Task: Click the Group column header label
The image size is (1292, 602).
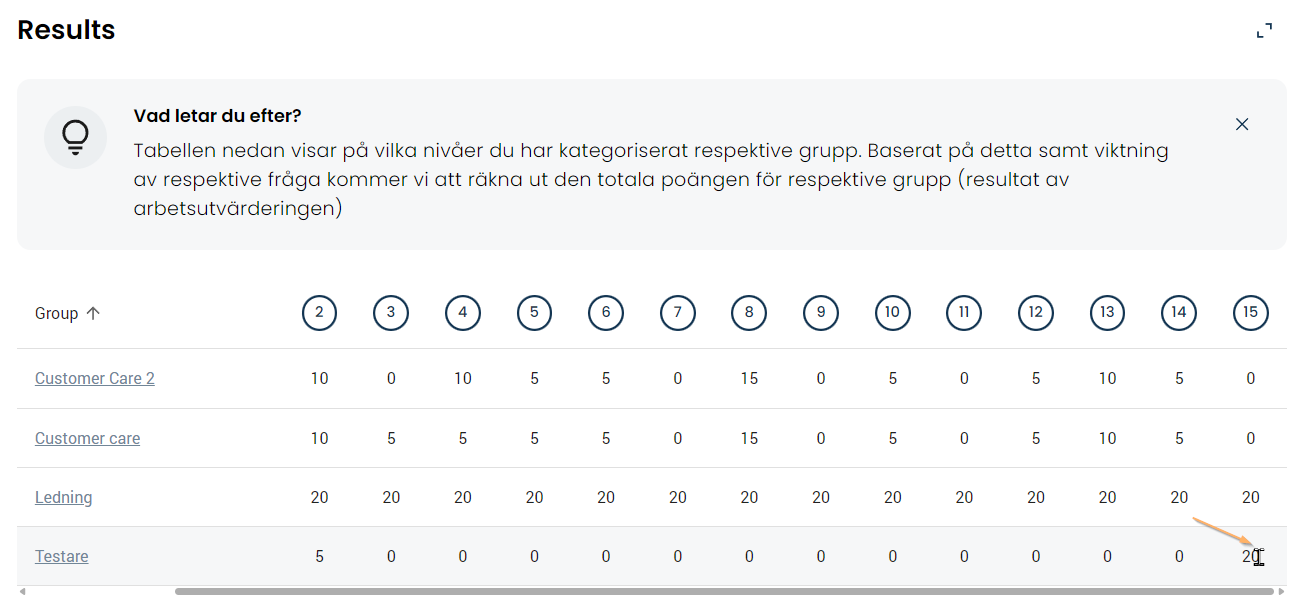Action: click(x=56, y=313)
